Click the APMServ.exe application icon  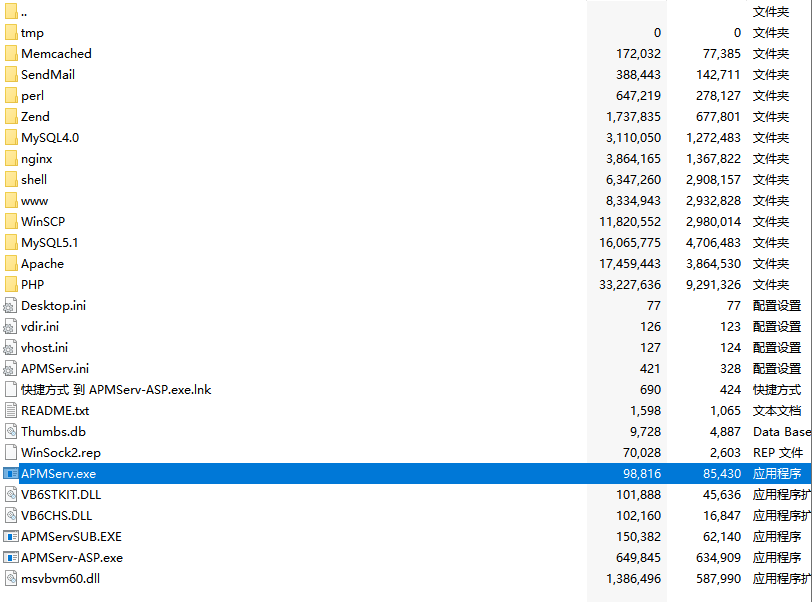point(11,474)
